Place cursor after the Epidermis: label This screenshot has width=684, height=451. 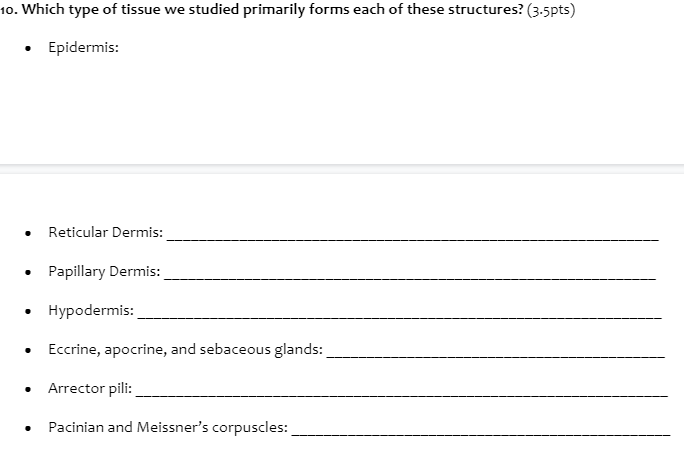coord(121,47)
